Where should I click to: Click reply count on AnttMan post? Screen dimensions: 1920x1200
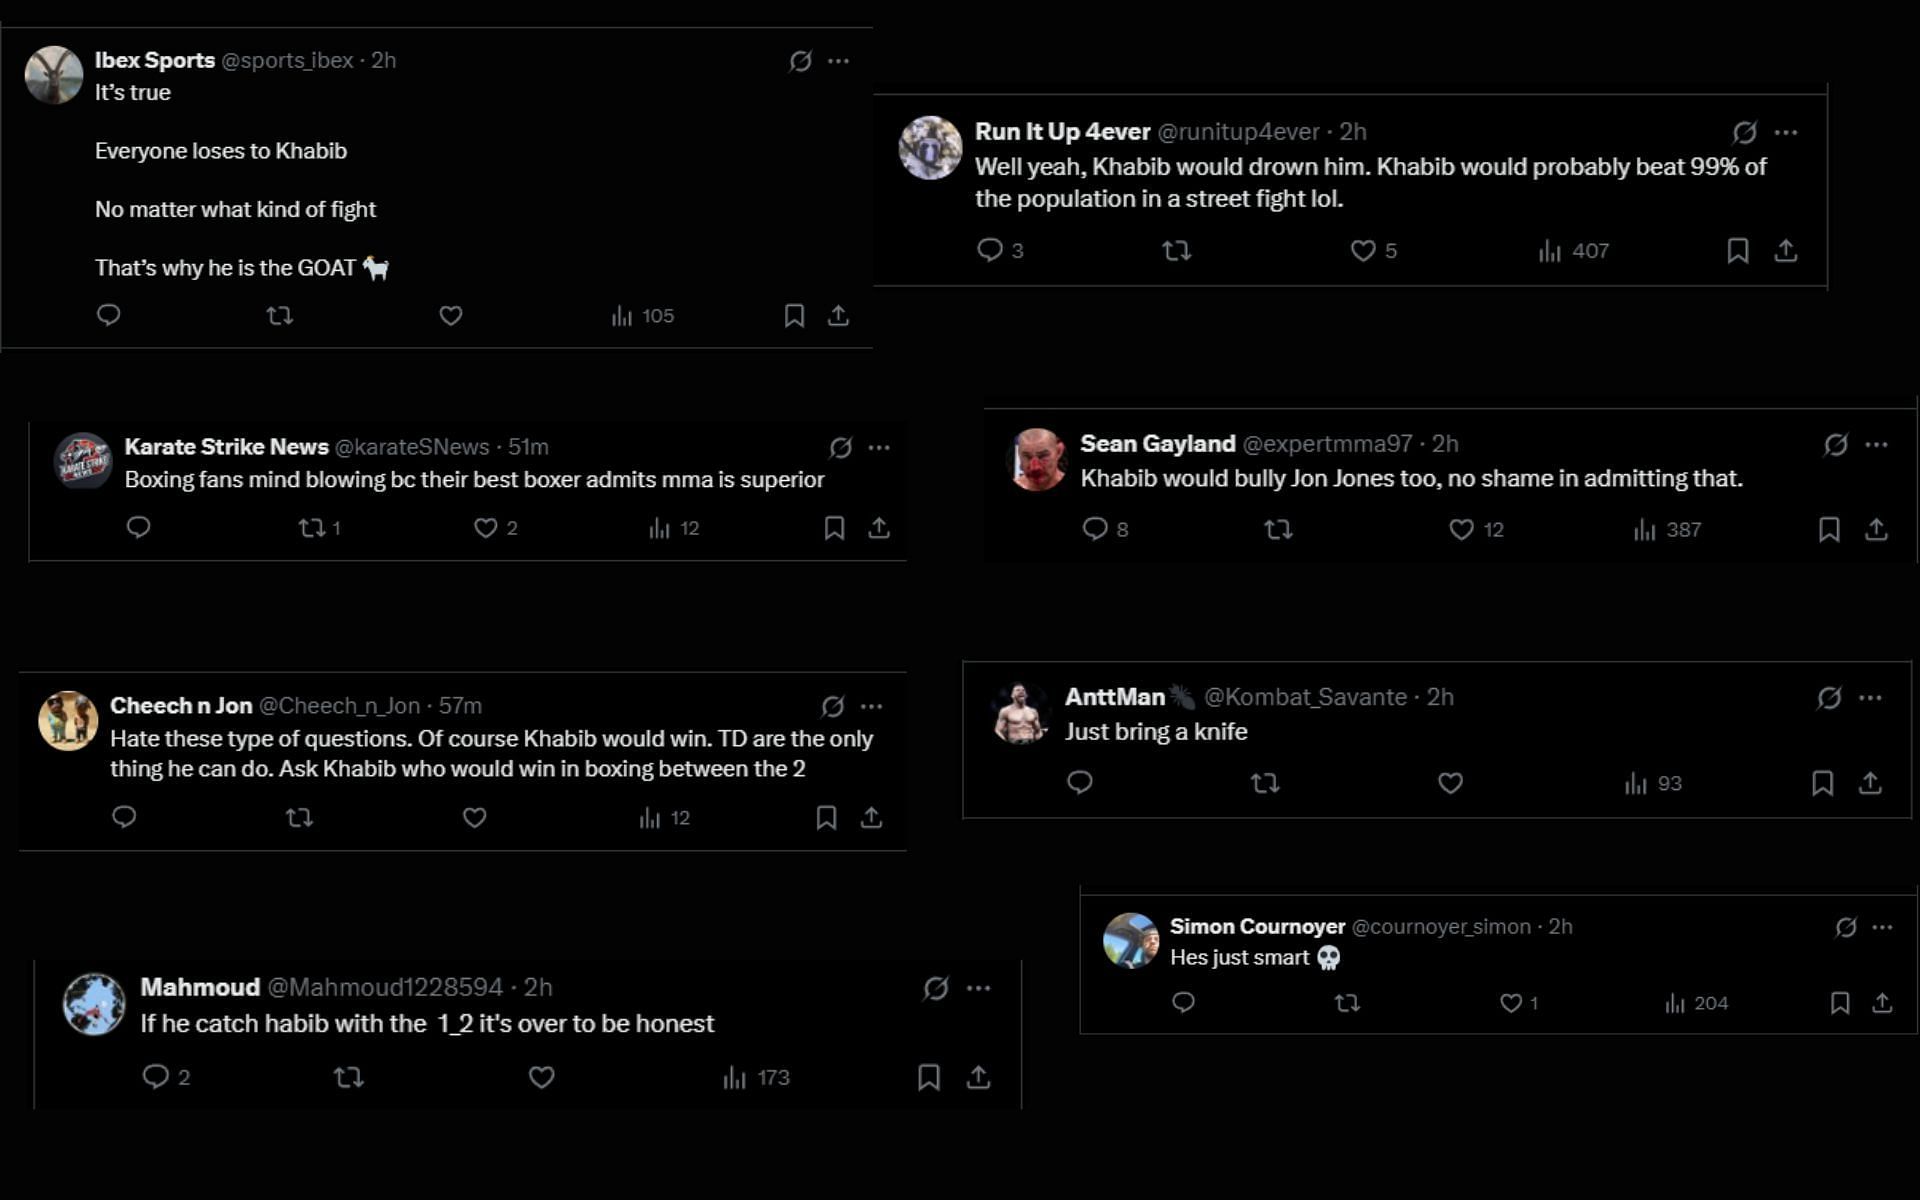coord(1081,782)
